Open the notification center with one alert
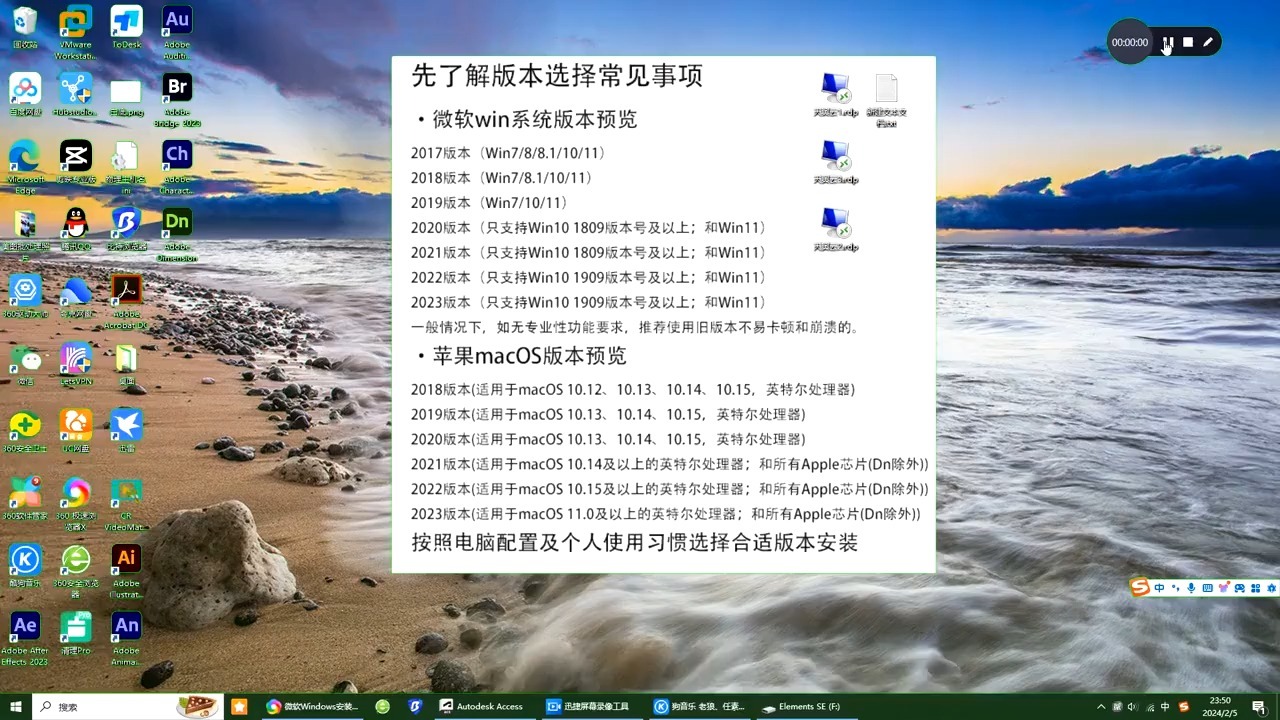Viewport: 1280px width, 720px height. point(1261,707)
